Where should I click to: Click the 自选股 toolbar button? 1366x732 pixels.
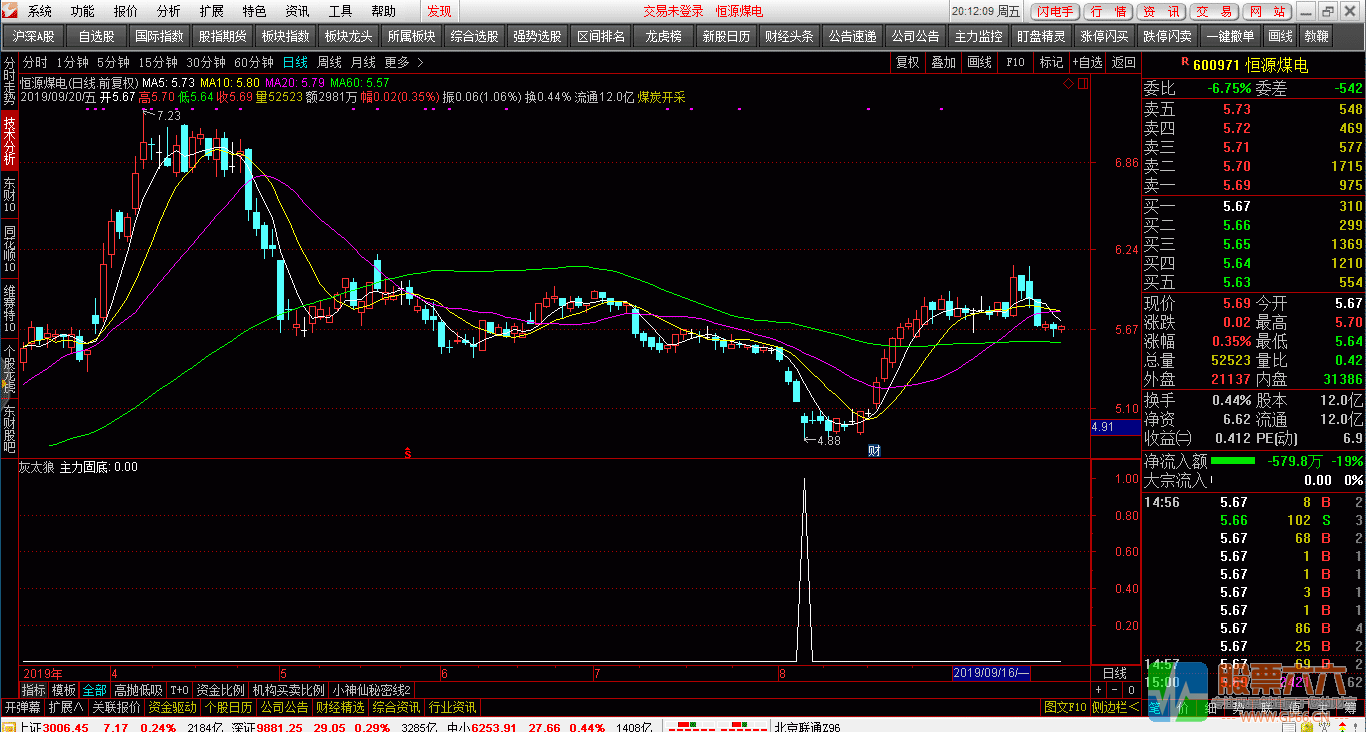coord(96,36)
